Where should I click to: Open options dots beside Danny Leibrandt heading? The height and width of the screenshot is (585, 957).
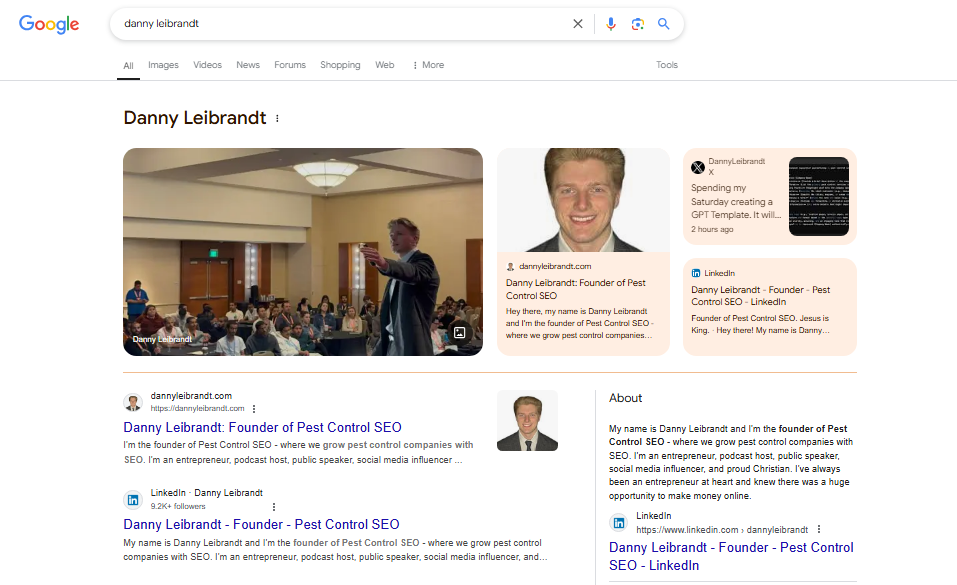point(277,118)
